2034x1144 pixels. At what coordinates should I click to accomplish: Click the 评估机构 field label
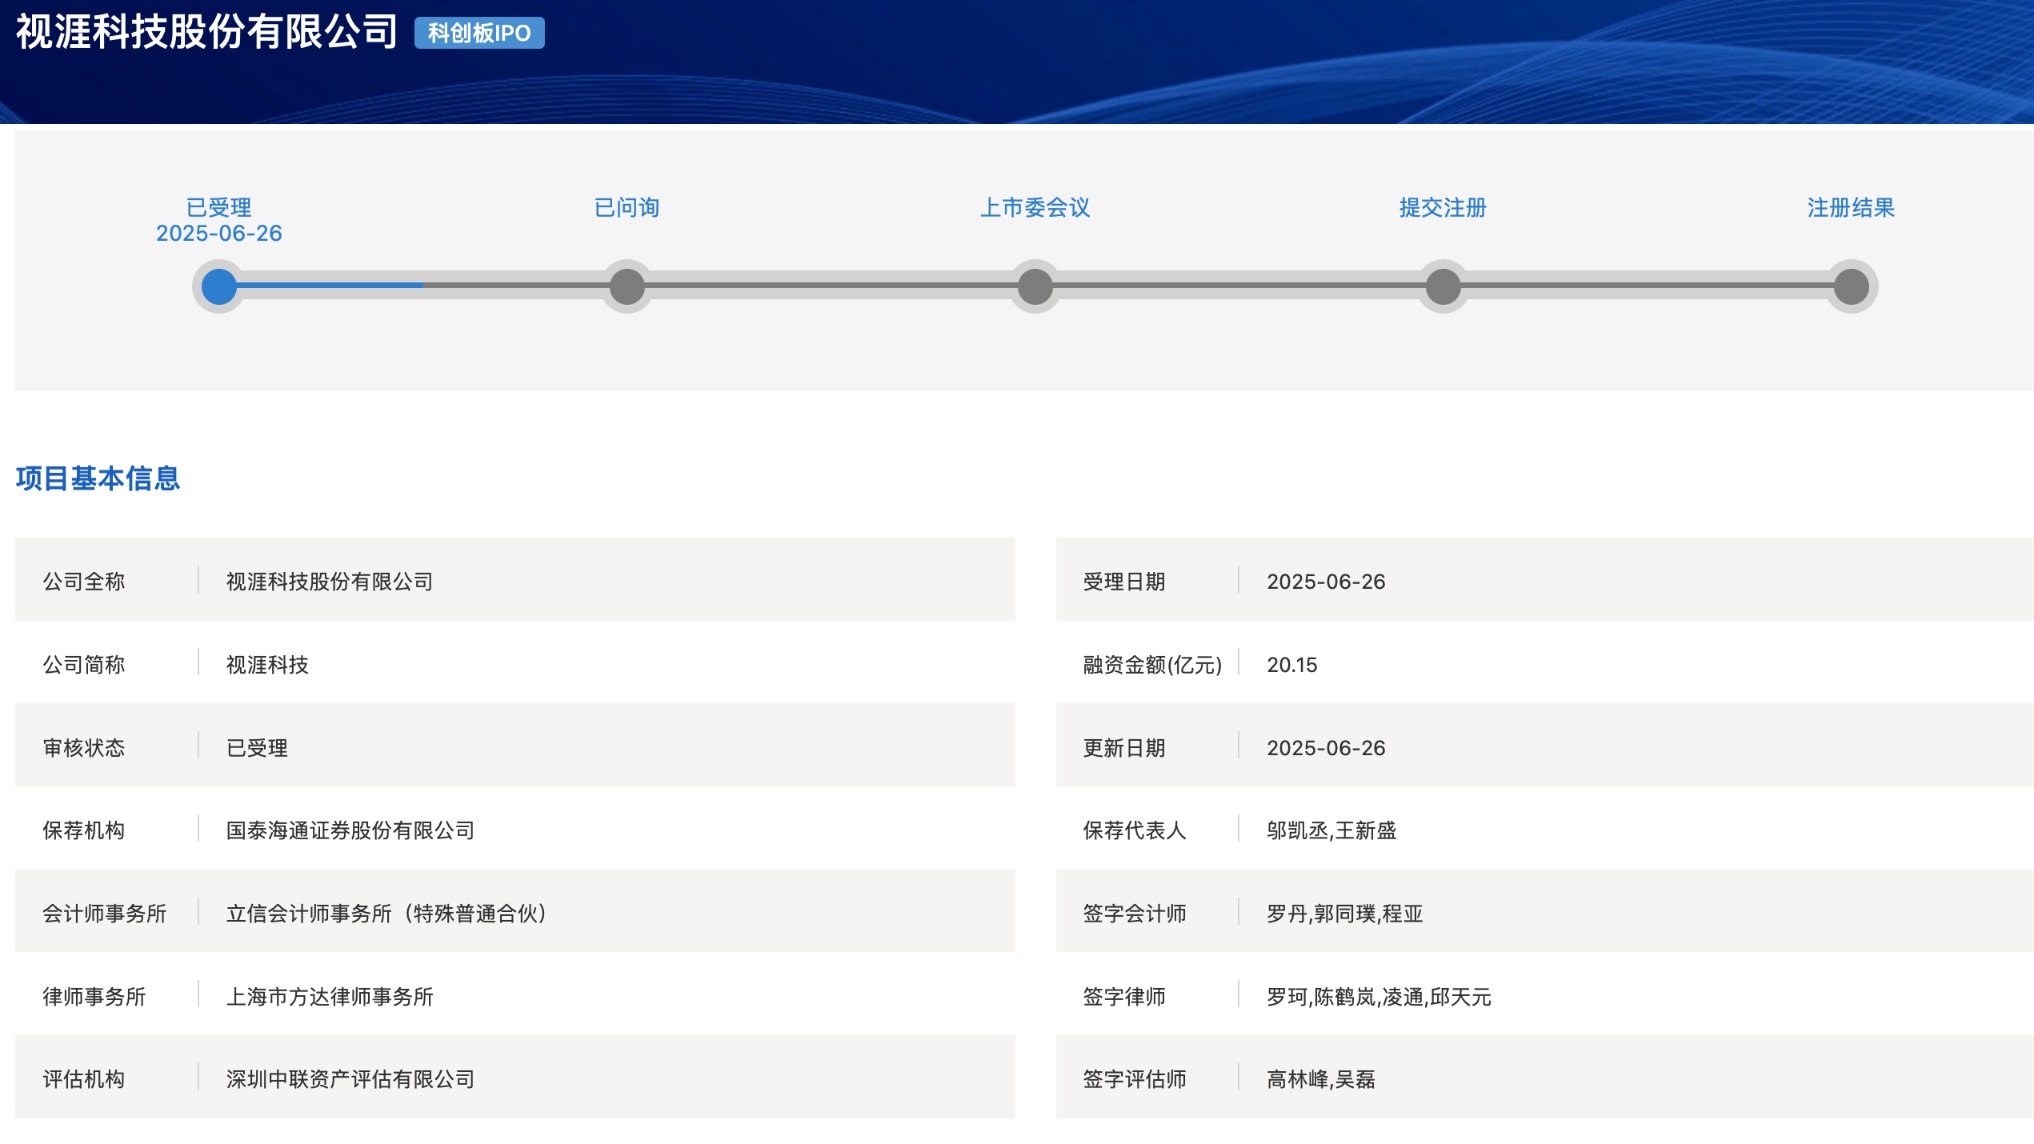[84, 1079]
